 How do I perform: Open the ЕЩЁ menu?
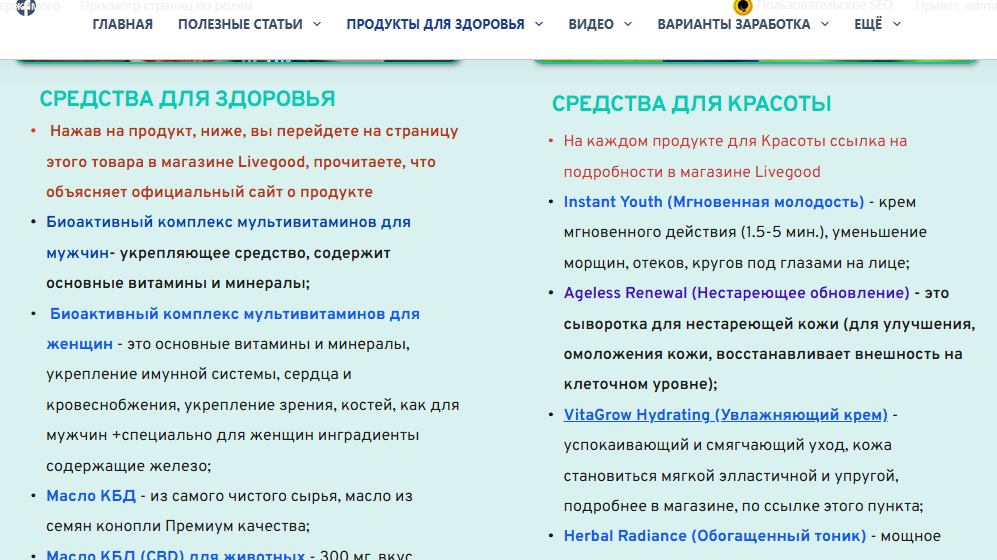pyautogui.click(x=867, y=24)
